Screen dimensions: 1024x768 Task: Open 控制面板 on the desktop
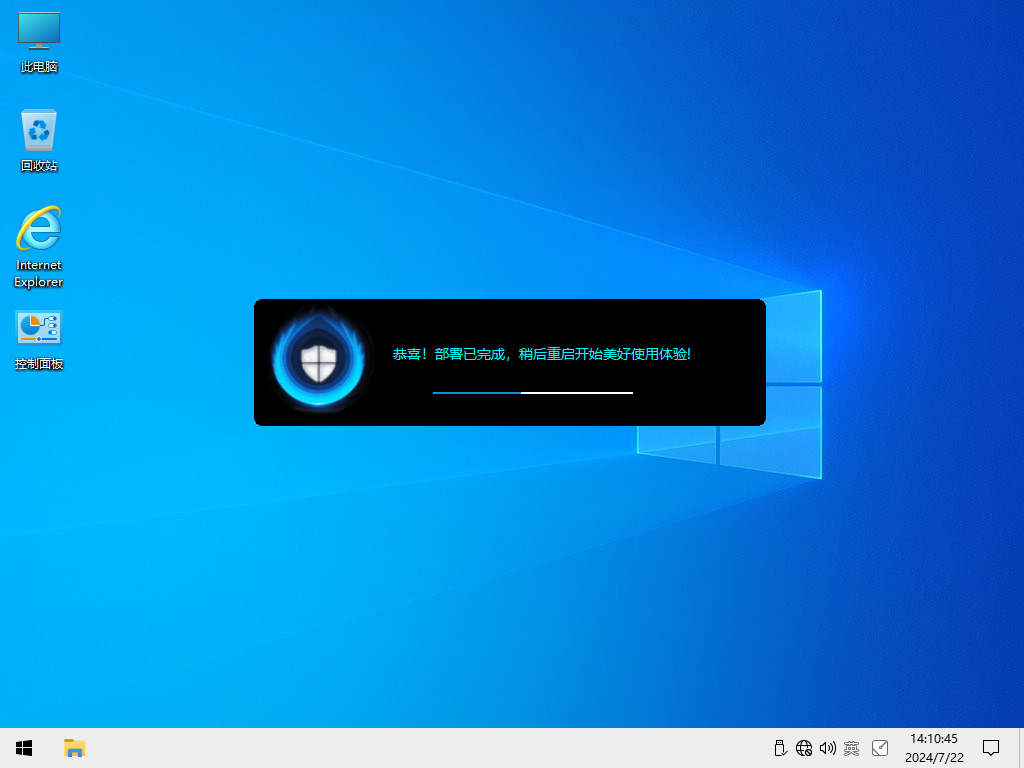38,330
